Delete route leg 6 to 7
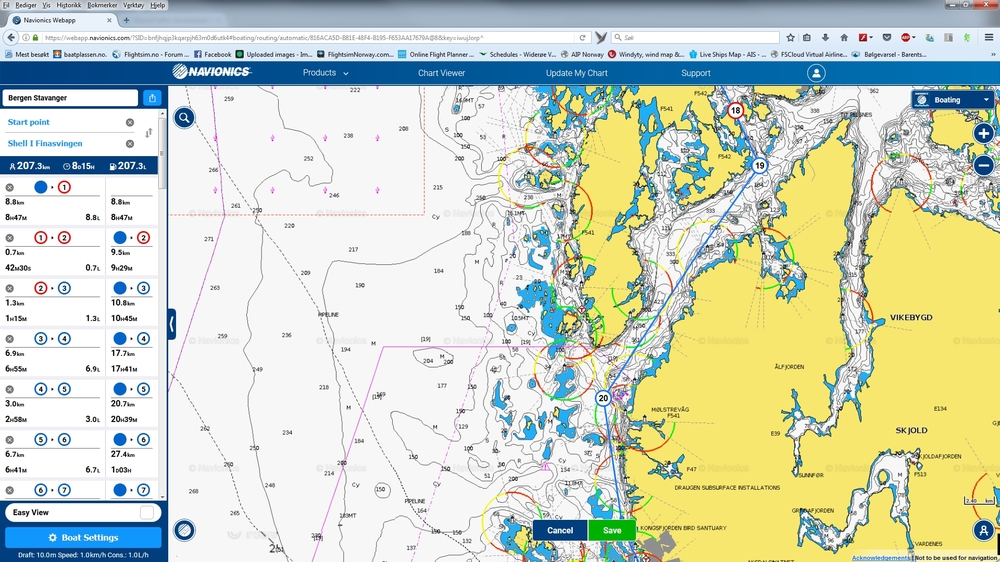This screenshot has height=562, width=1000. click(10, 491)
